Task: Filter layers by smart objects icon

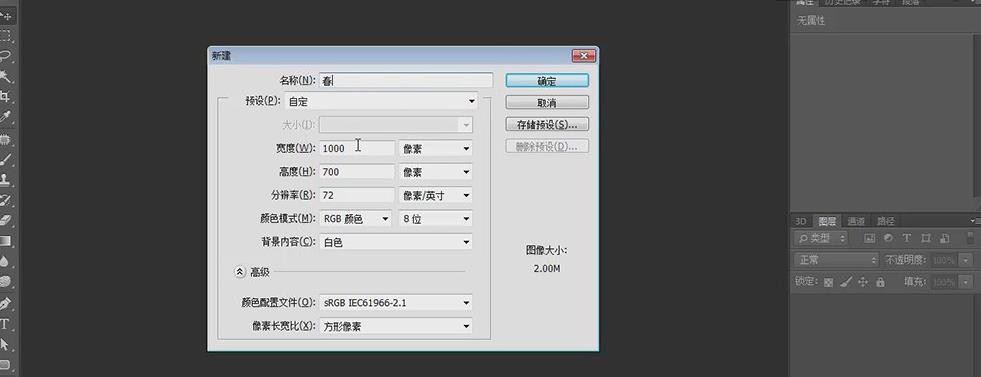Action: point(945,238)
